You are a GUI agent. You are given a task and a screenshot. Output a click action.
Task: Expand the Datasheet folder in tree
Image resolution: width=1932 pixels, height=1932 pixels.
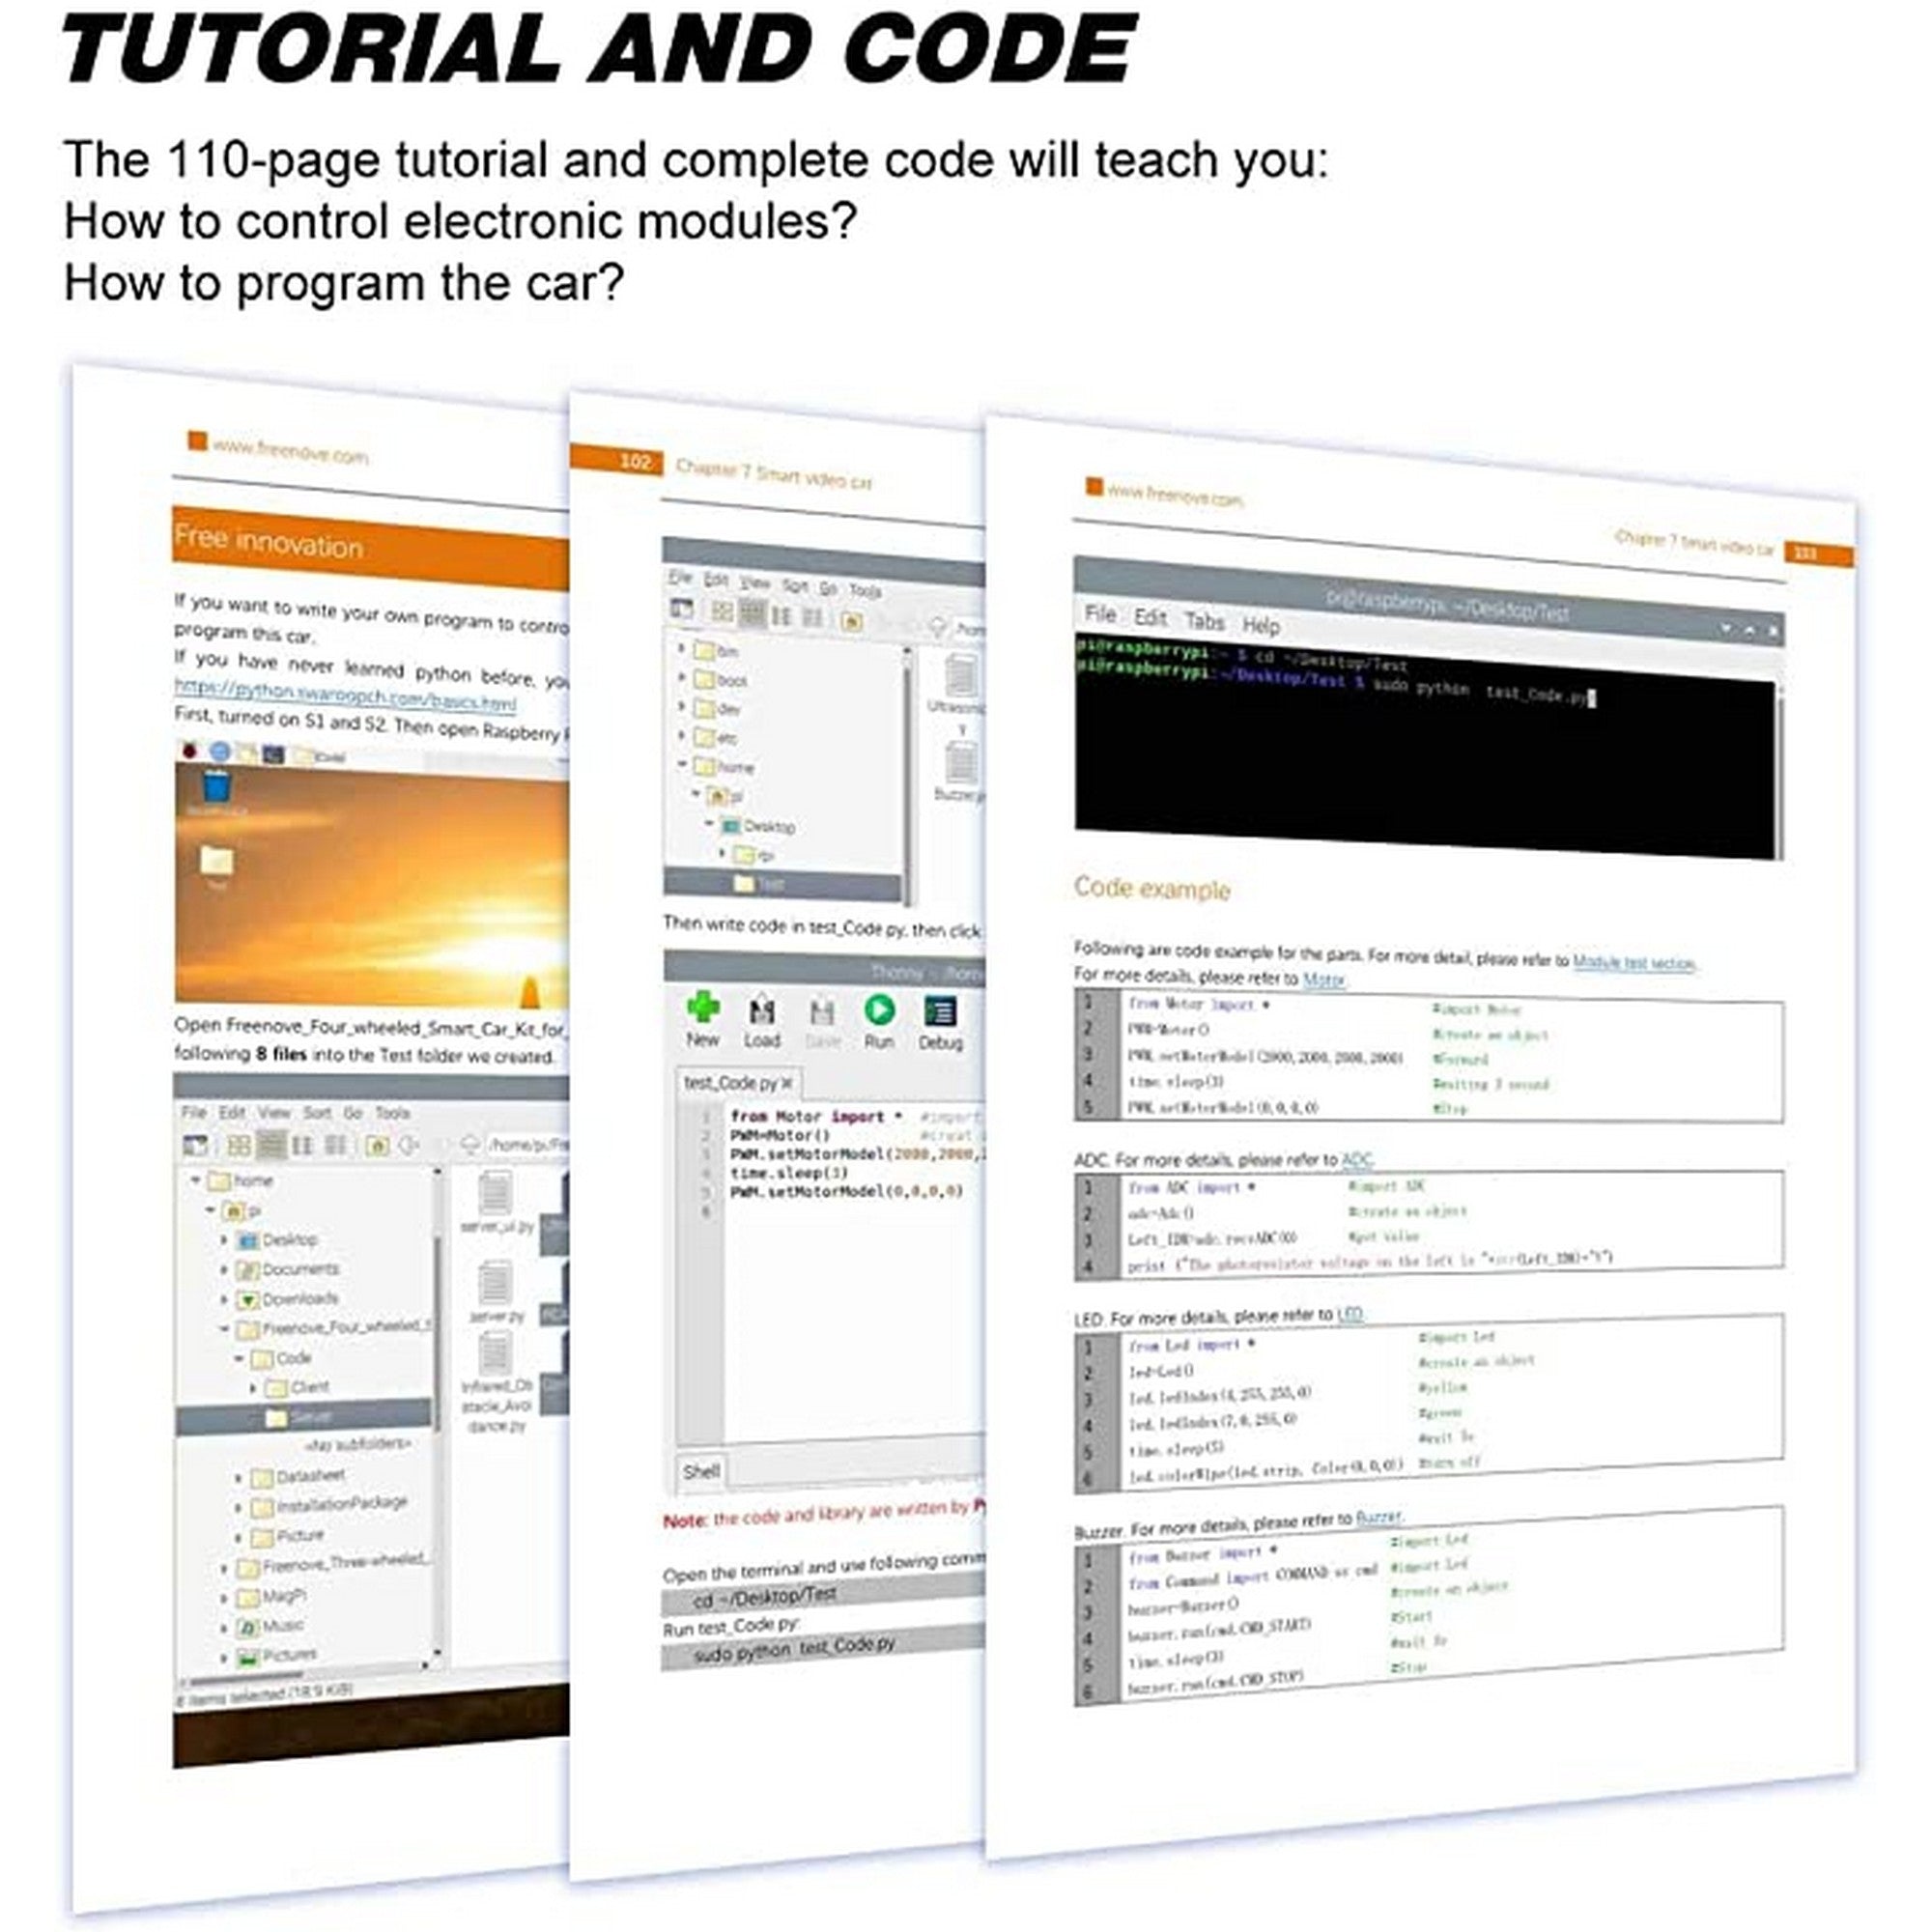pyautogui.click(x=238, y=1477)
